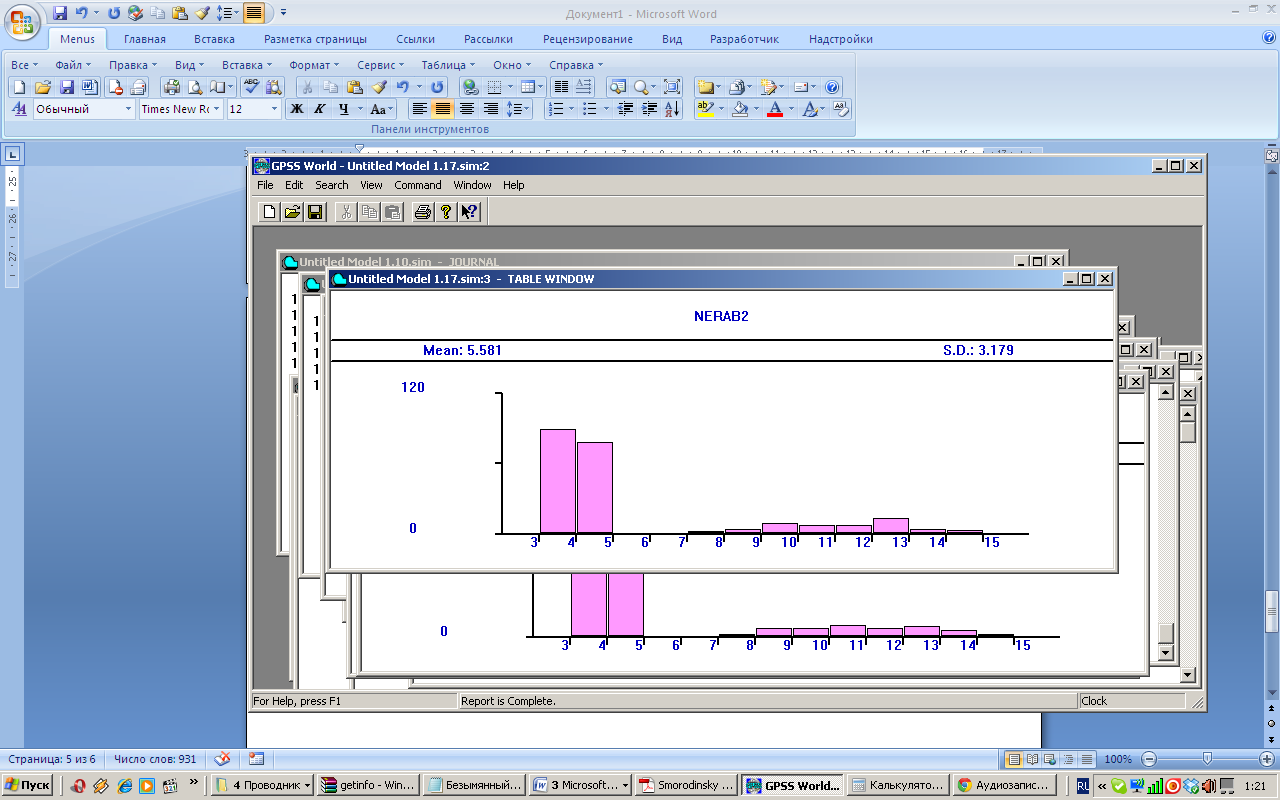Open the Command menu in GPSS World
The height and width of the screenshot is (800, 1280).
tap(418, 185)
